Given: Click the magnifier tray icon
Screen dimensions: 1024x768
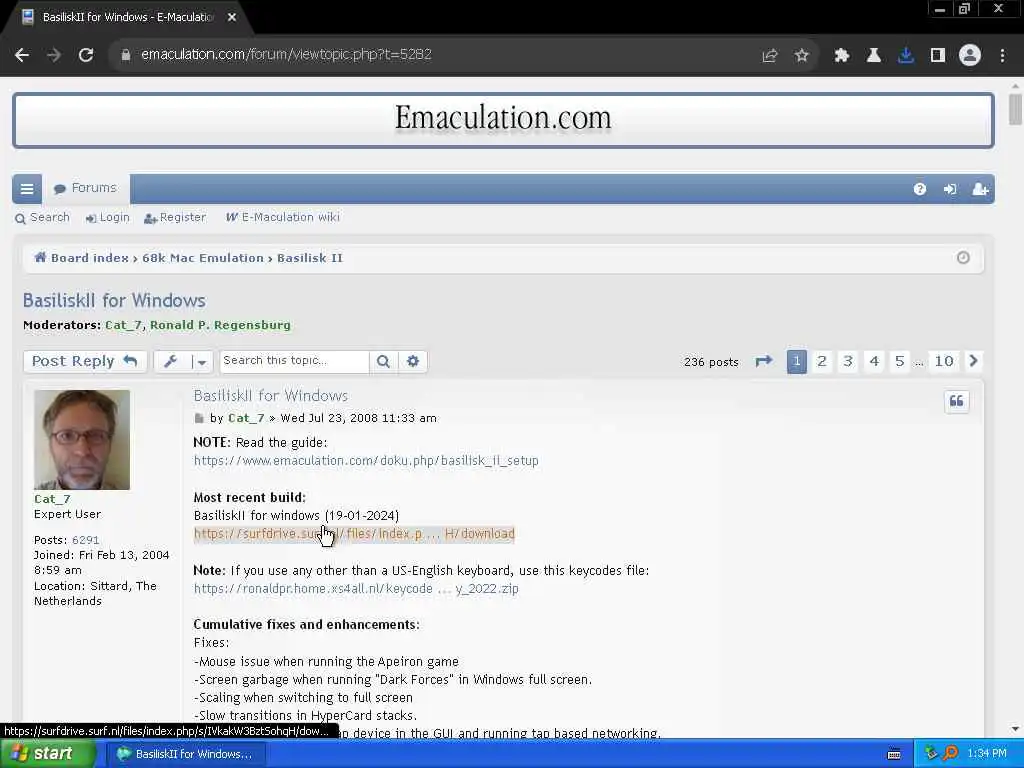Looking at the screenshot, I should pos(950,754).
